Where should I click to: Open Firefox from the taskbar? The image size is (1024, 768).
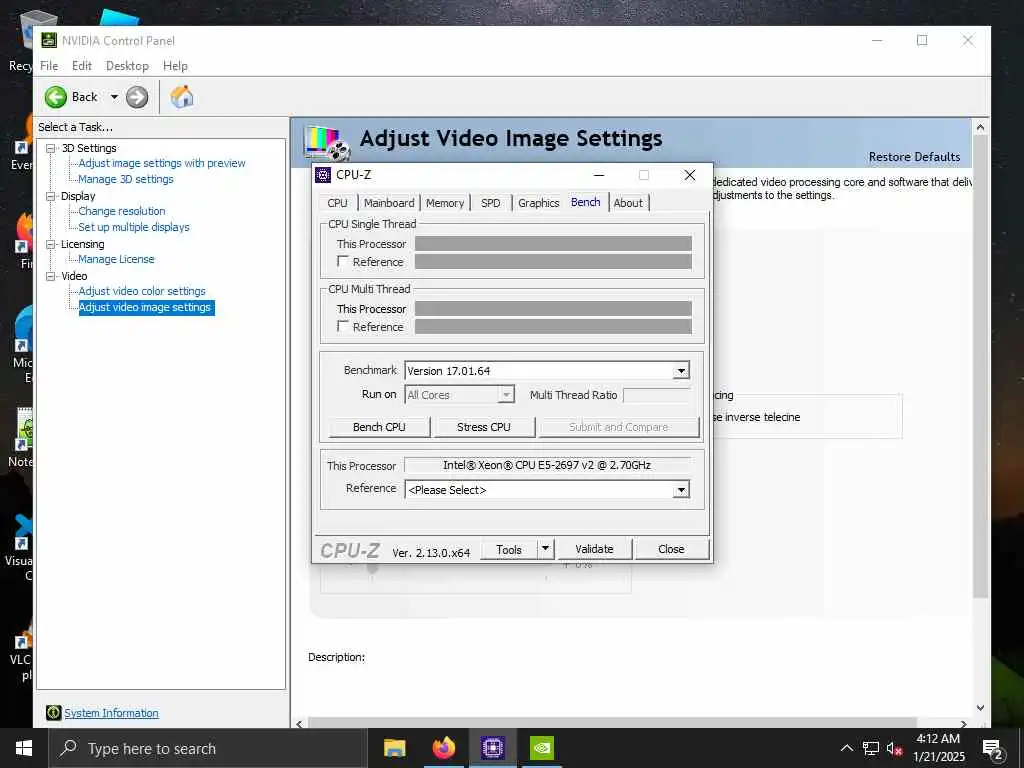click(443, 748)
